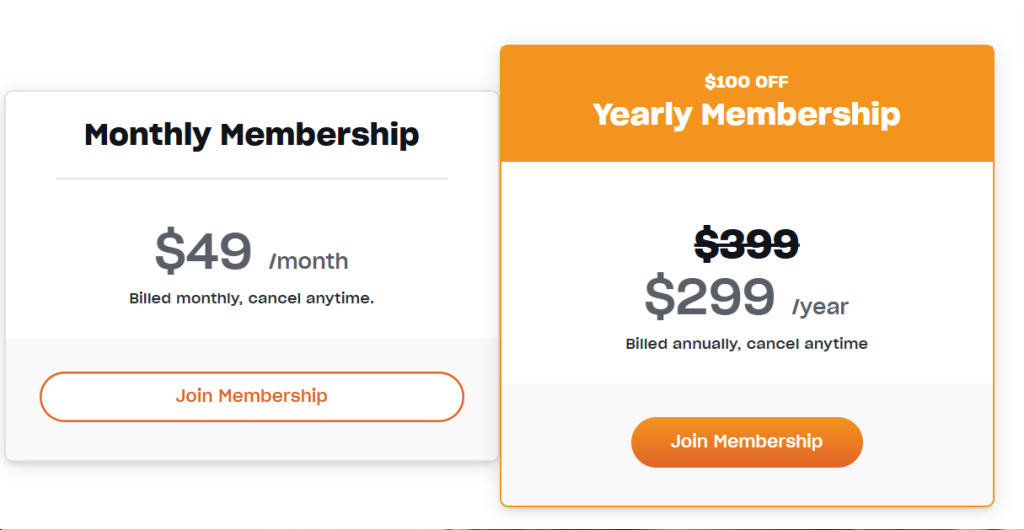Click the /year billing period label

click(820, 306)
